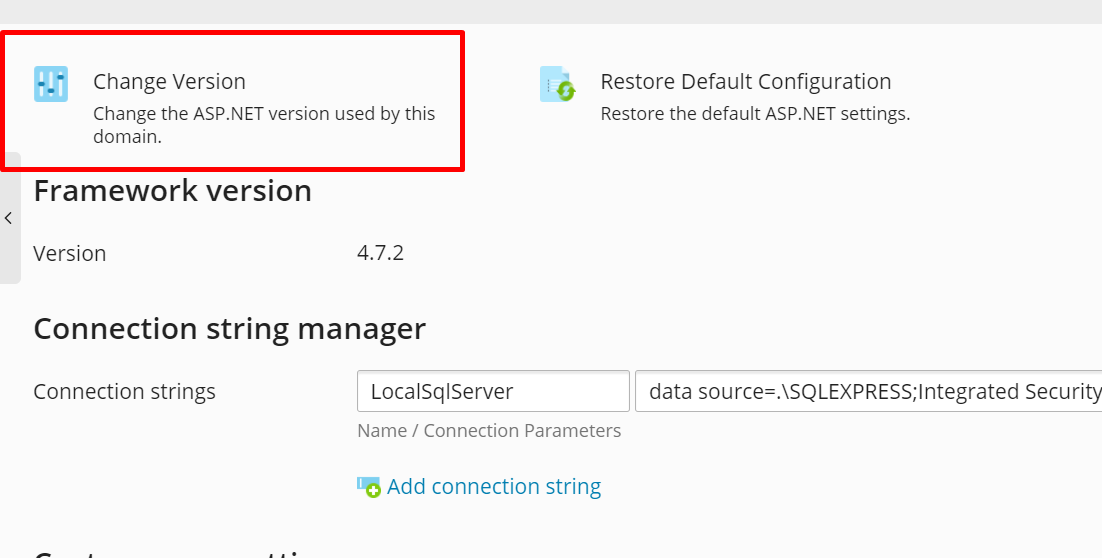Viewport: 1102px width, 558px height.
Task: Click the Change ASP.NET version description text
Action: tap(264, 125)
